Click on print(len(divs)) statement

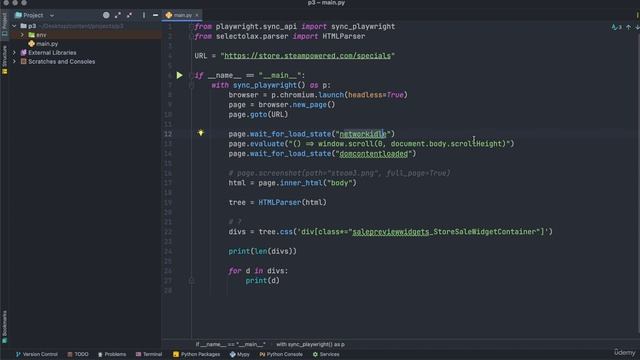262,251
